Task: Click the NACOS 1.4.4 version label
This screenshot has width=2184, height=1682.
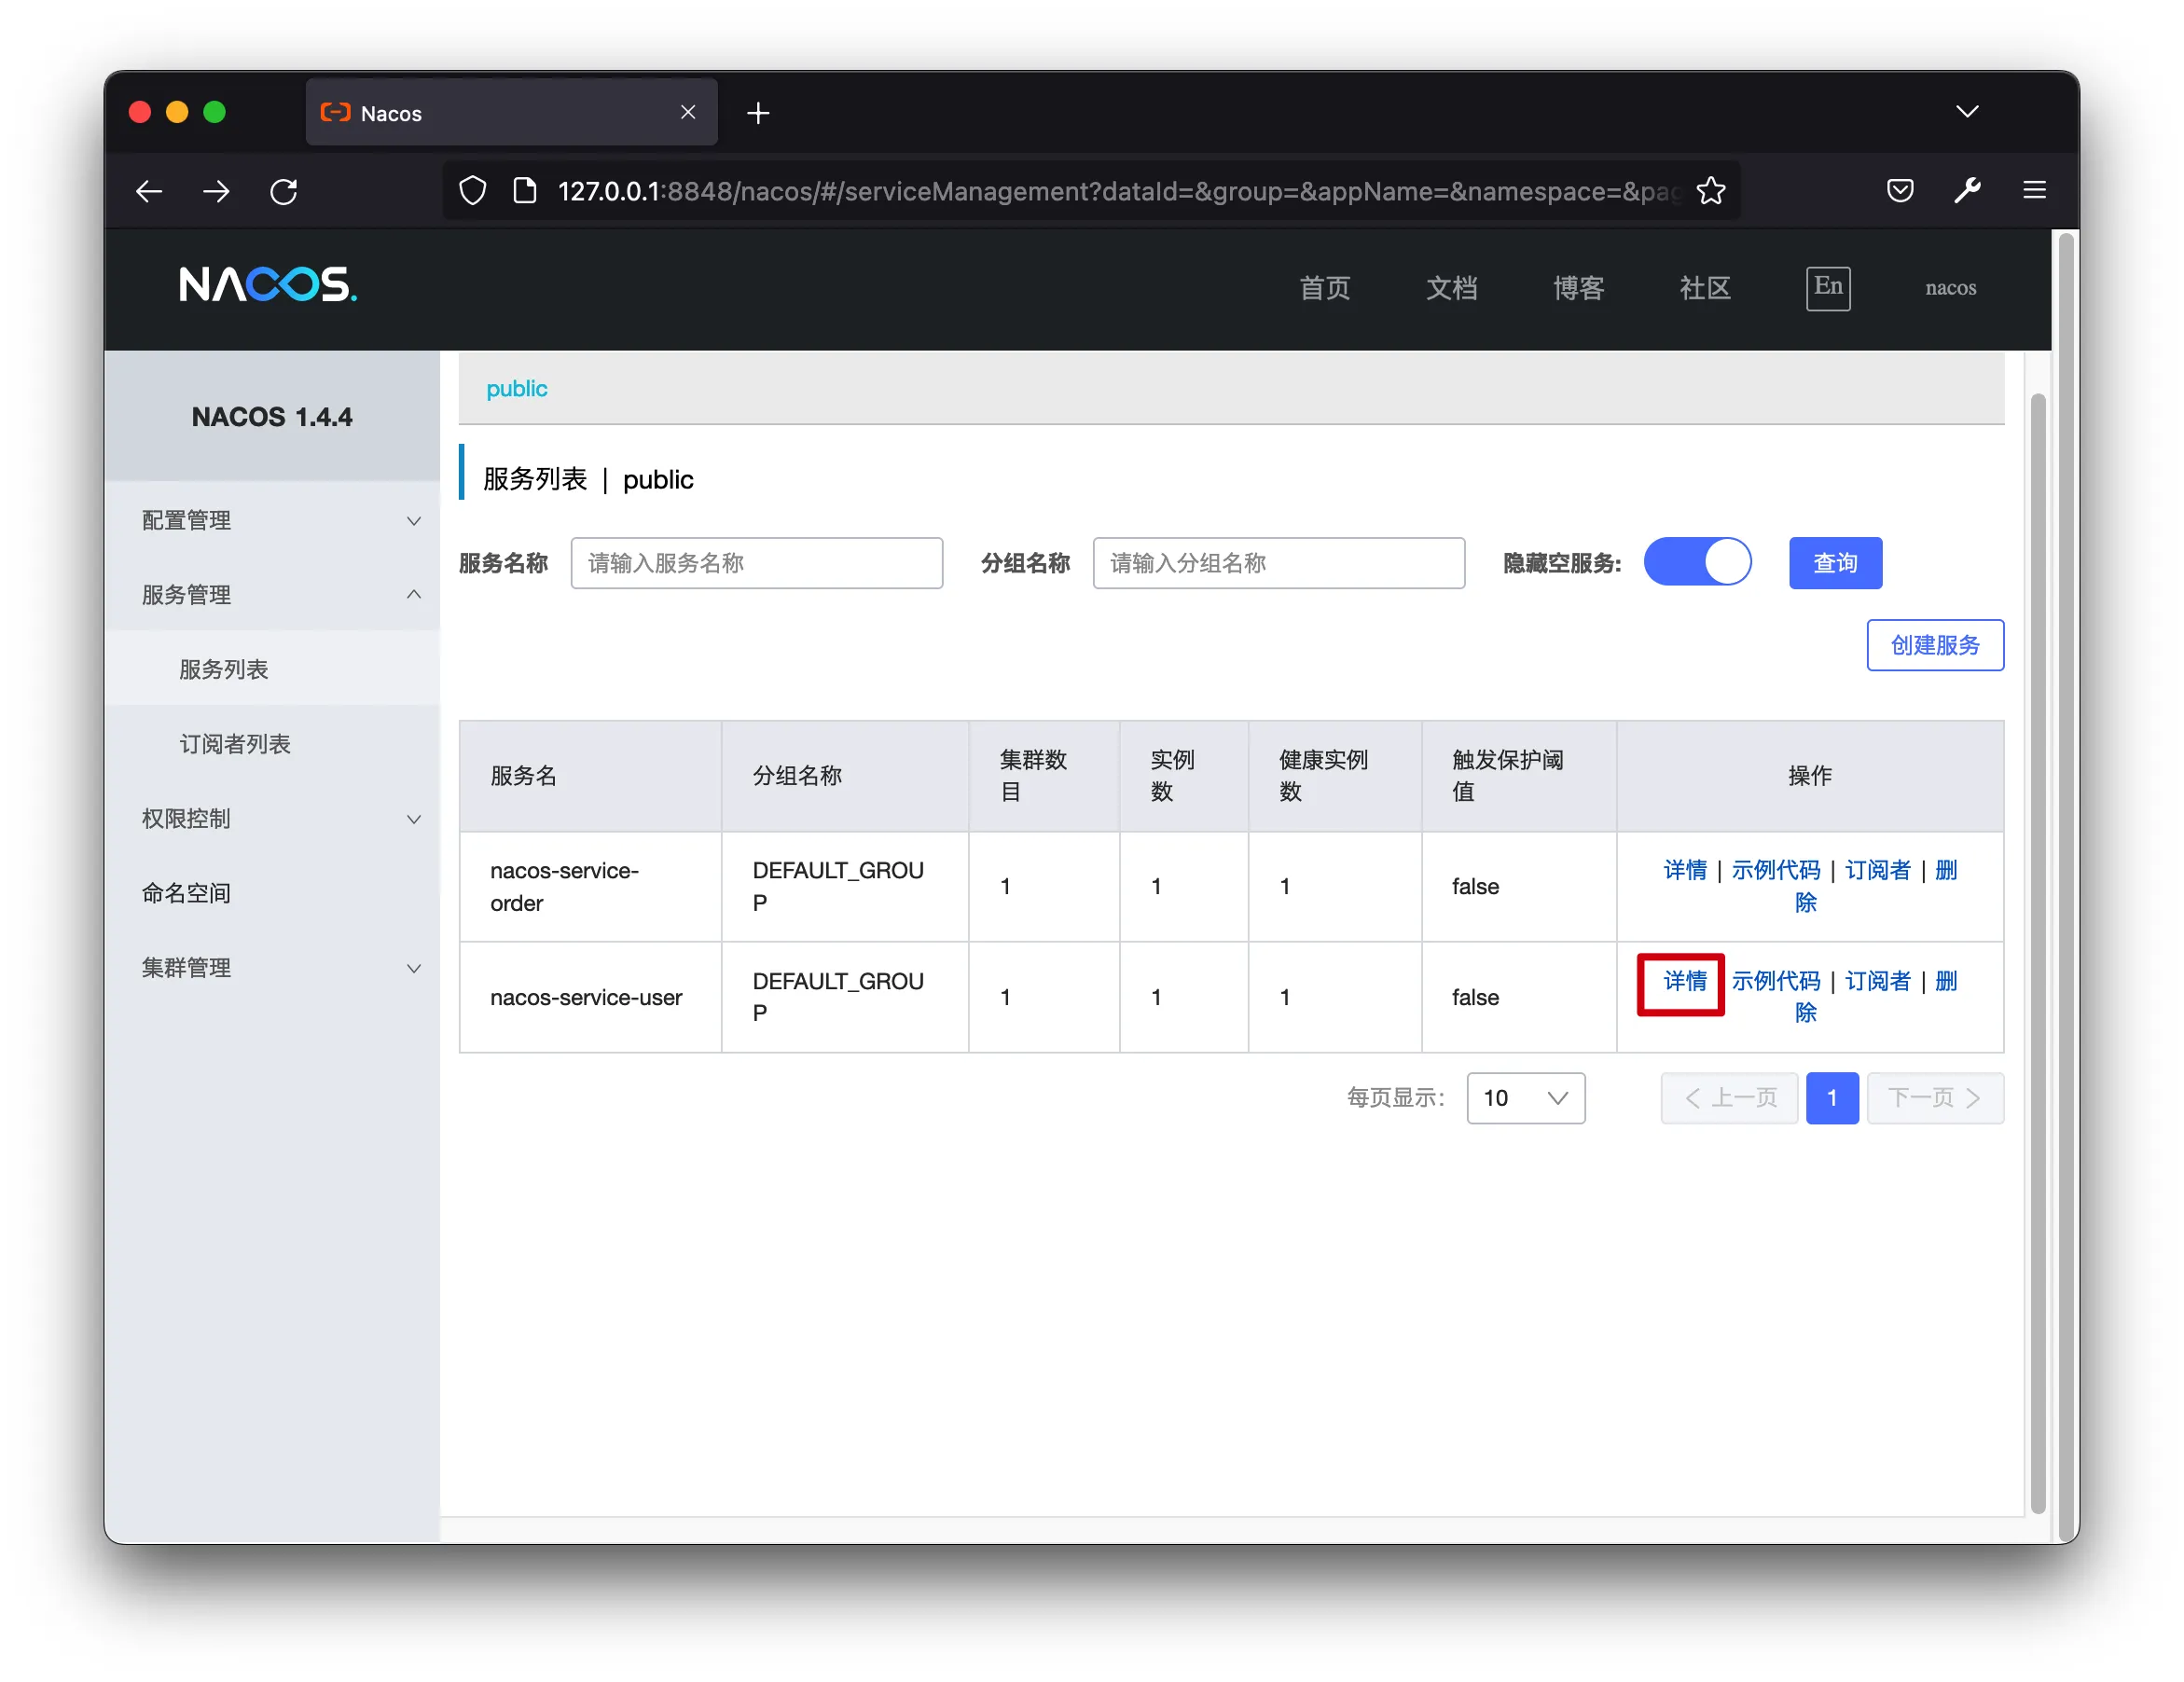Action: (x=272, y=417)
